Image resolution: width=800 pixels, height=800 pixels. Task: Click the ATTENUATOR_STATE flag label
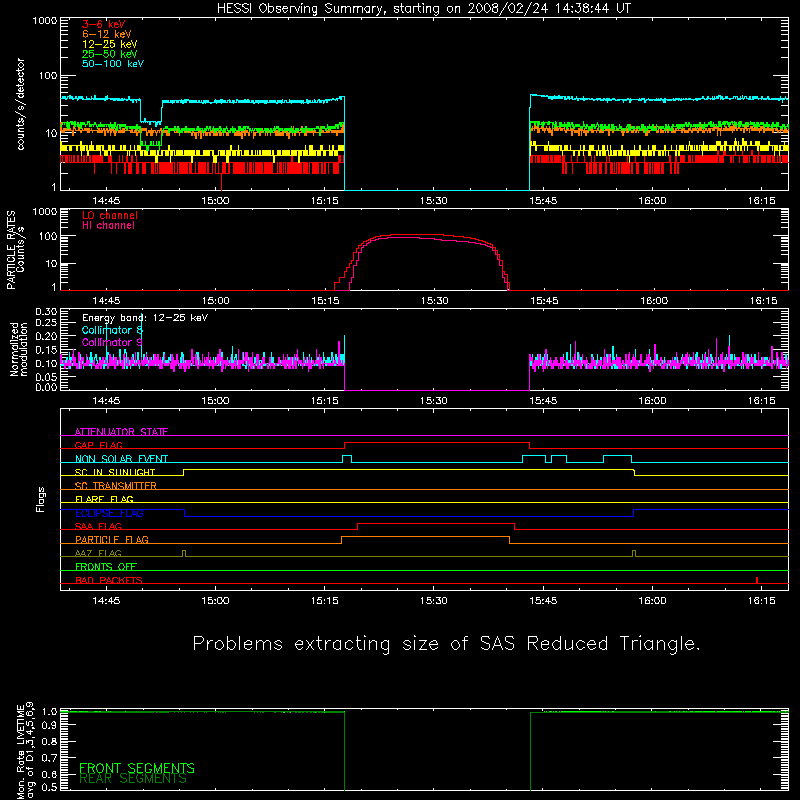[x=121, y=432]
